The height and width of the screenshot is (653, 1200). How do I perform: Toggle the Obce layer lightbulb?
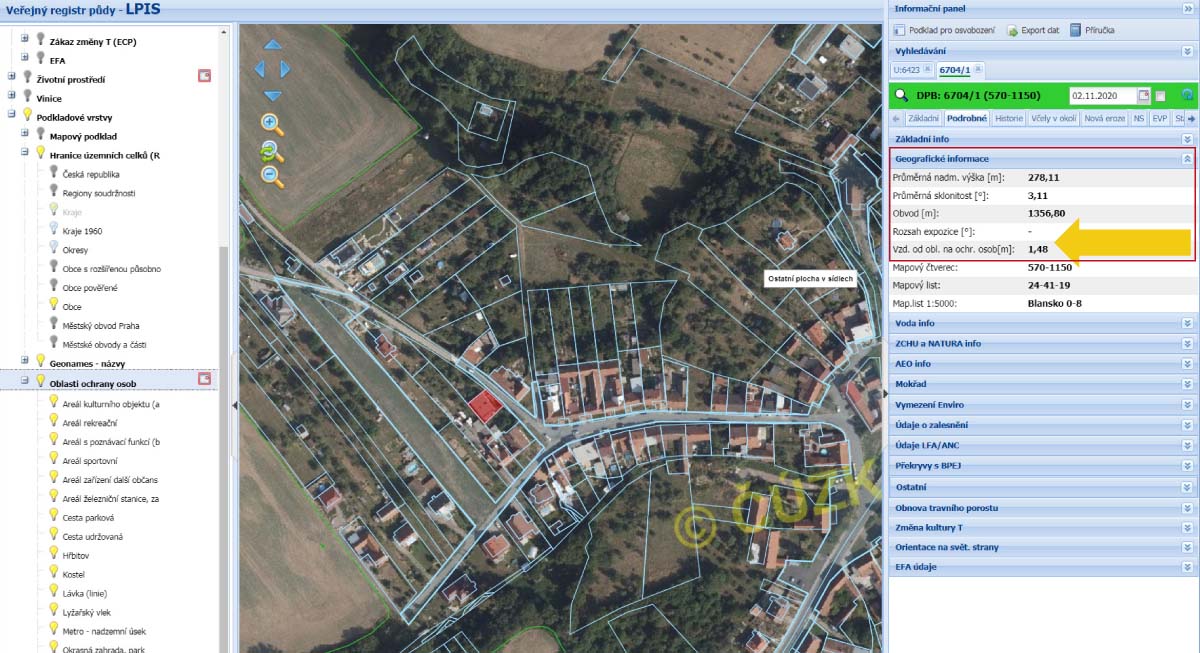[54, 306]
